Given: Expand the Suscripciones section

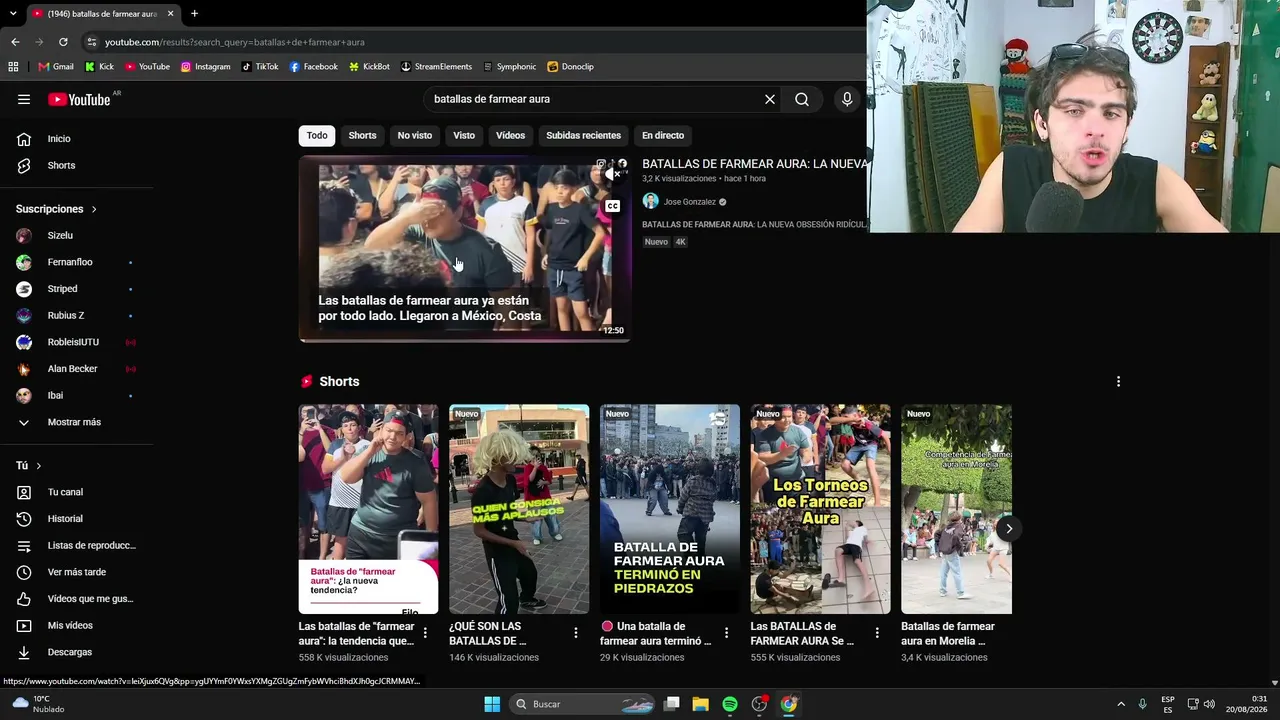Looking at the screenshot, I should pyautogui.click(x=56, y=209).
